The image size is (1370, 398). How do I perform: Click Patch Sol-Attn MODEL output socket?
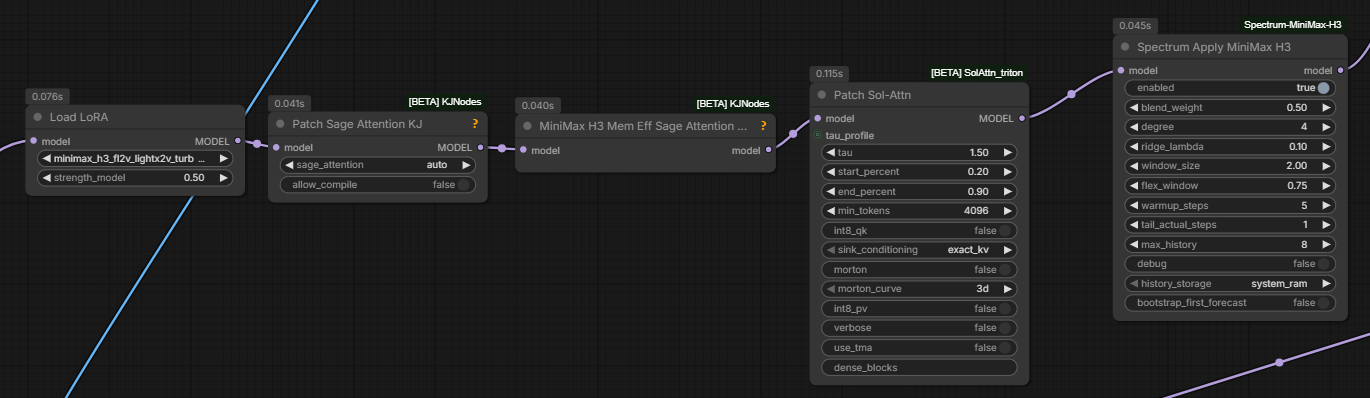coord(1021,119)
